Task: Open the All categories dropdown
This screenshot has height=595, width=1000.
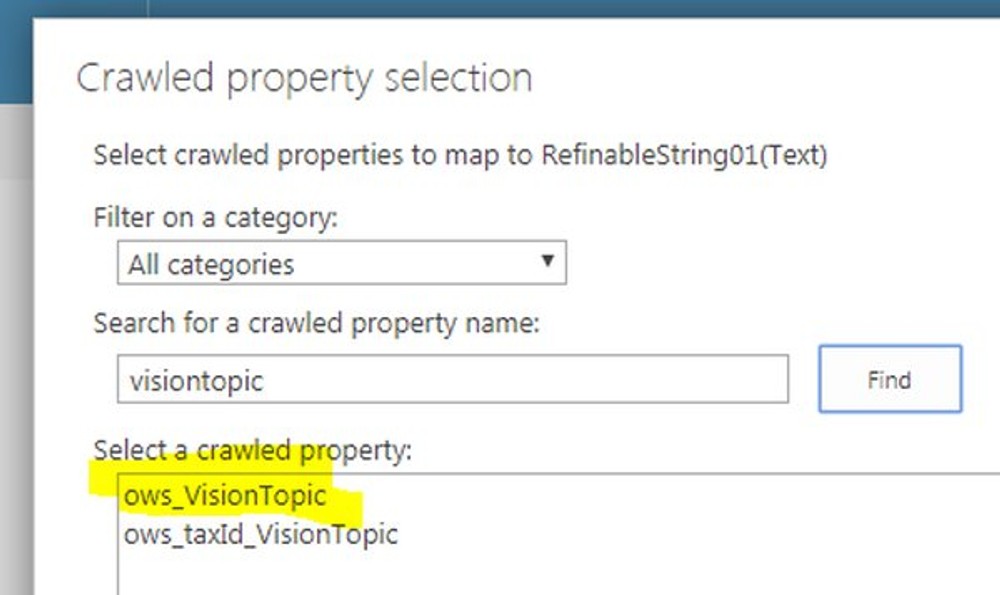Action: coord(340,263)
